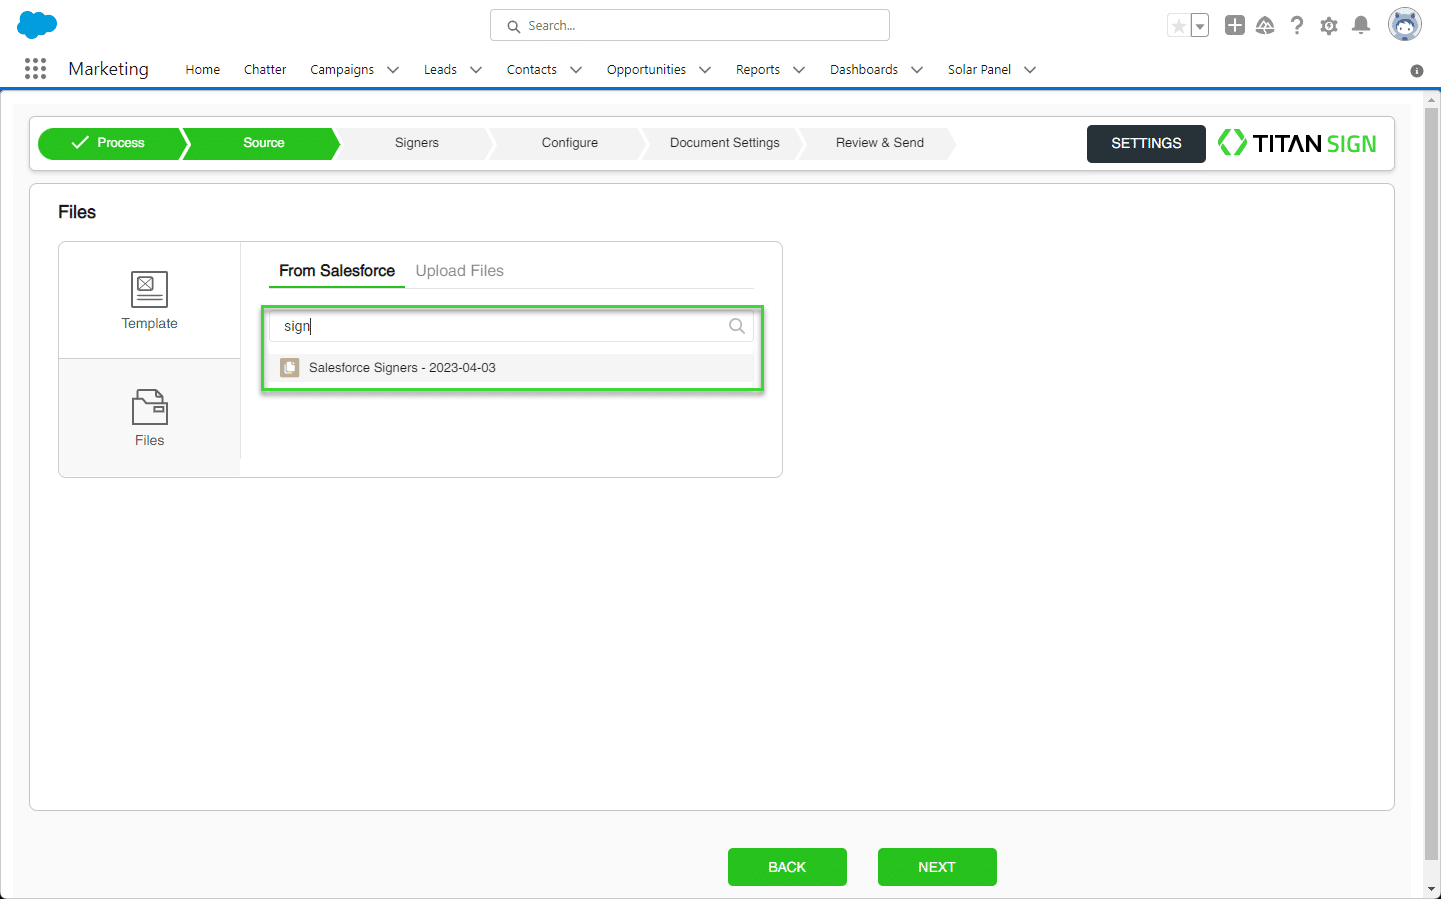Expand the Solar Panel dropdown chevron
This screenshot has height=899, width=1441.
pos(1030,70)
